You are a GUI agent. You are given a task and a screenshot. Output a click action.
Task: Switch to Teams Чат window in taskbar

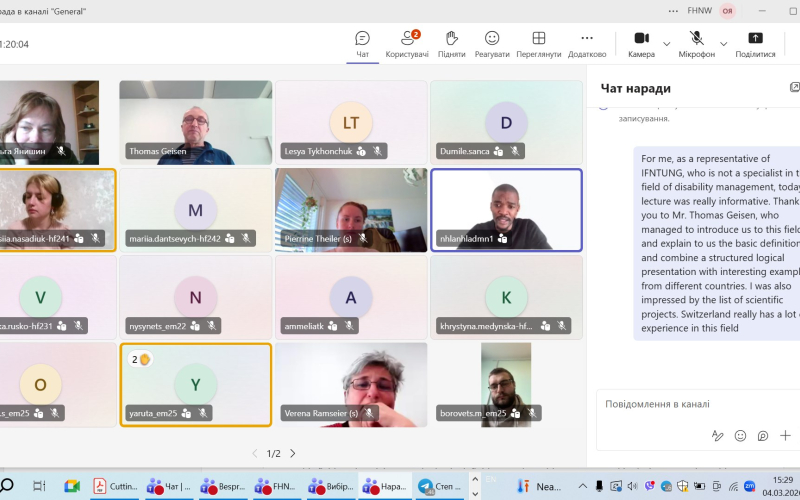(169, 486)
